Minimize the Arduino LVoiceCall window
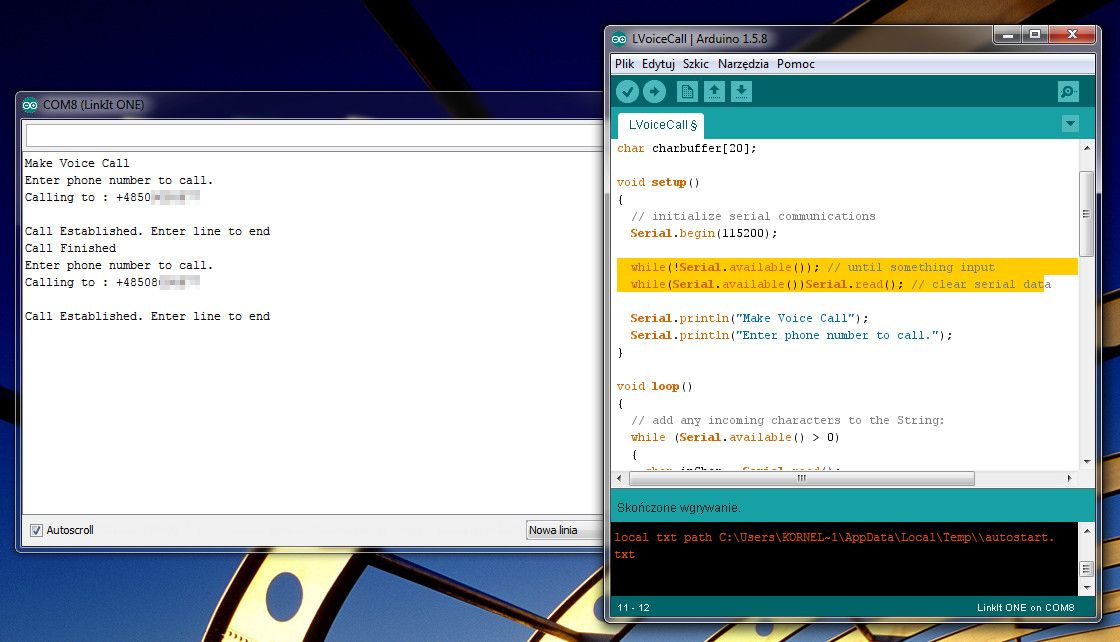 coord(1008,35)
